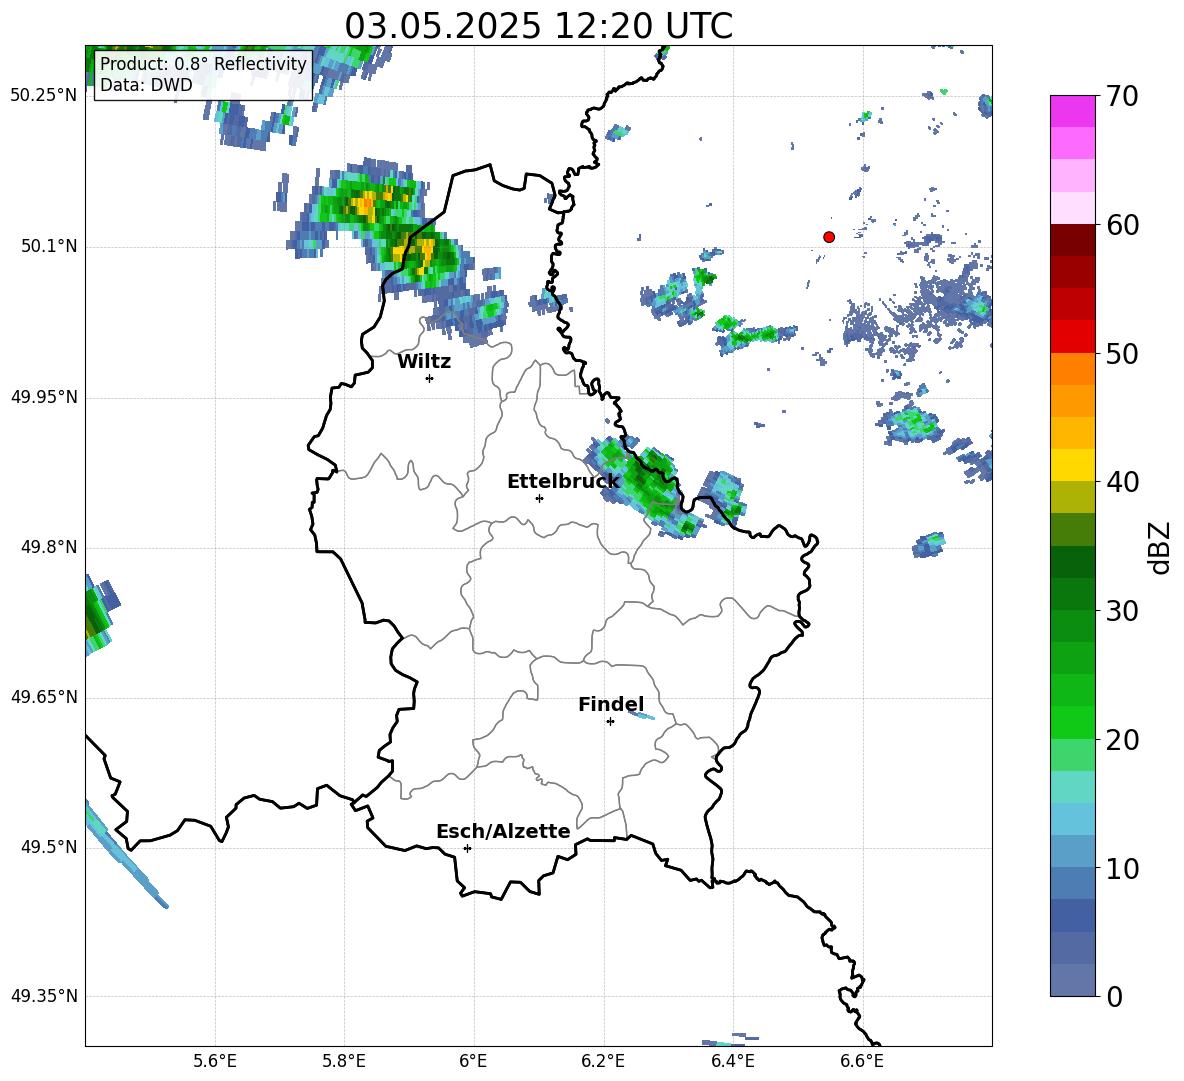The image size is (1184, 1081).
Task: Click the colorbar tick label 60
Action: [x=1122, y=225]
